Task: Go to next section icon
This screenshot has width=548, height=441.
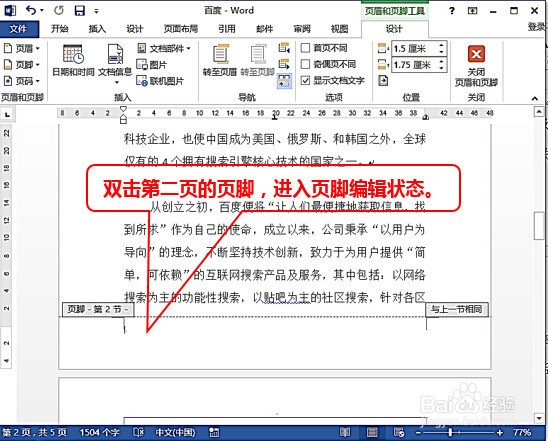Action: coord(284,64)
